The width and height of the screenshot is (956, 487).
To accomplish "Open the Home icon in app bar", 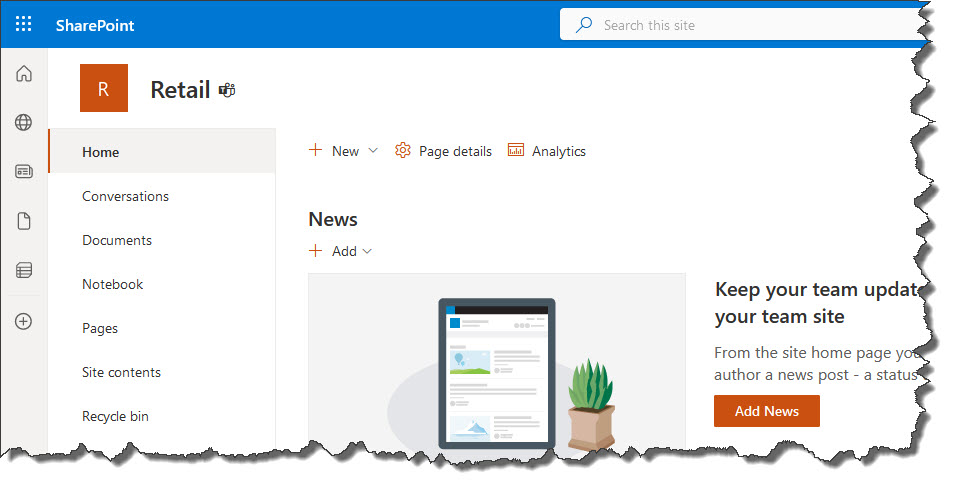I will point(24,74).
